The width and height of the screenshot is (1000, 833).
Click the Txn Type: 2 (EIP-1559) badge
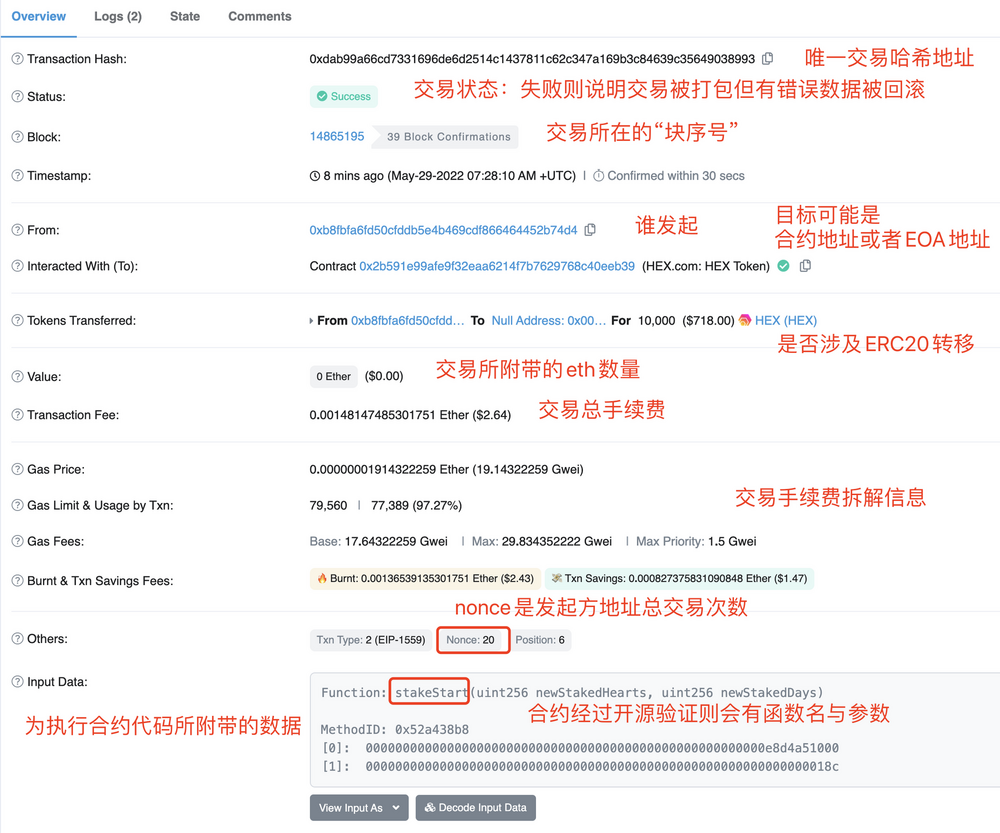tap(371, 640)
